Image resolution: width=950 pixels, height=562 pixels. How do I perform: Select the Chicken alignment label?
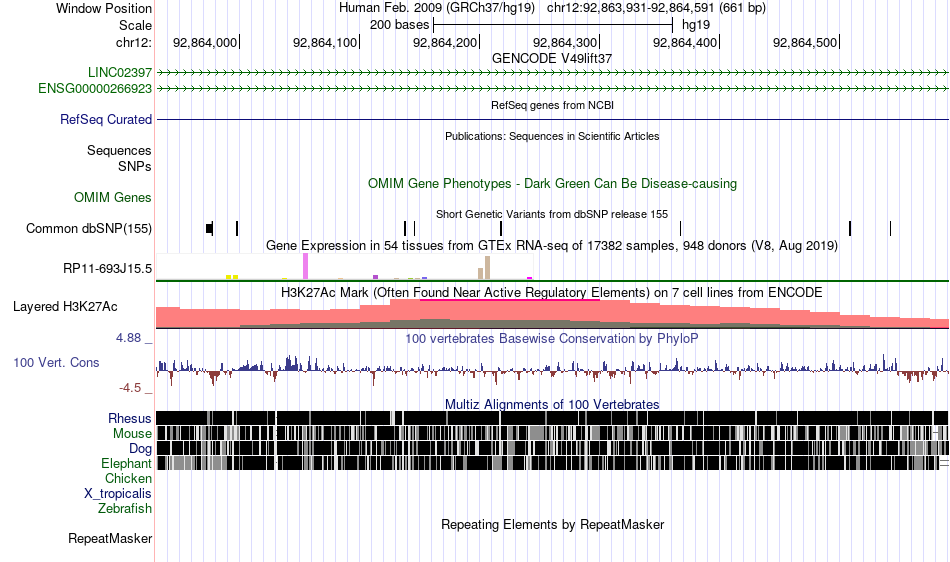click(128, 478)
